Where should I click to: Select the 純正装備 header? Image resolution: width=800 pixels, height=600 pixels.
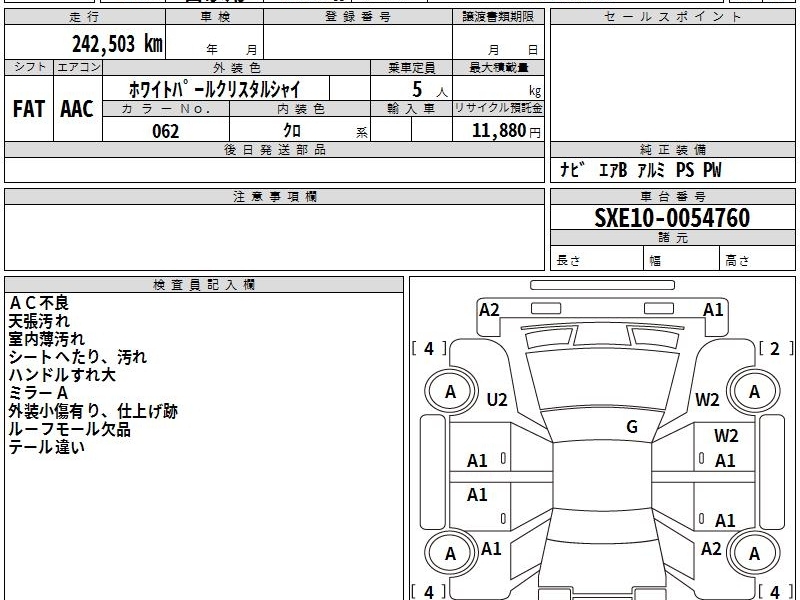pyautogui.click(x=672, y=149)
